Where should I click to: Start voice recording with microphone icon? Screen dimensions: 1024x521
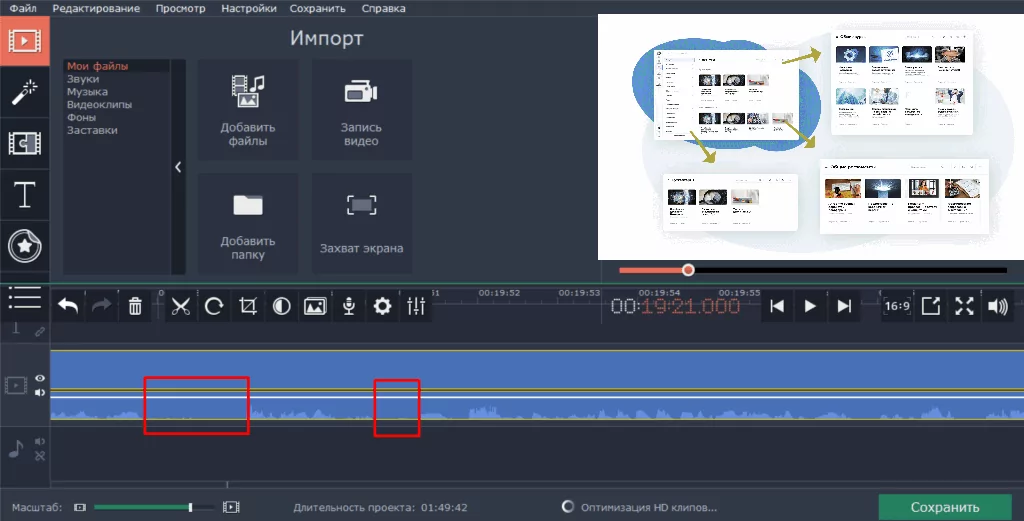[349, 306]
